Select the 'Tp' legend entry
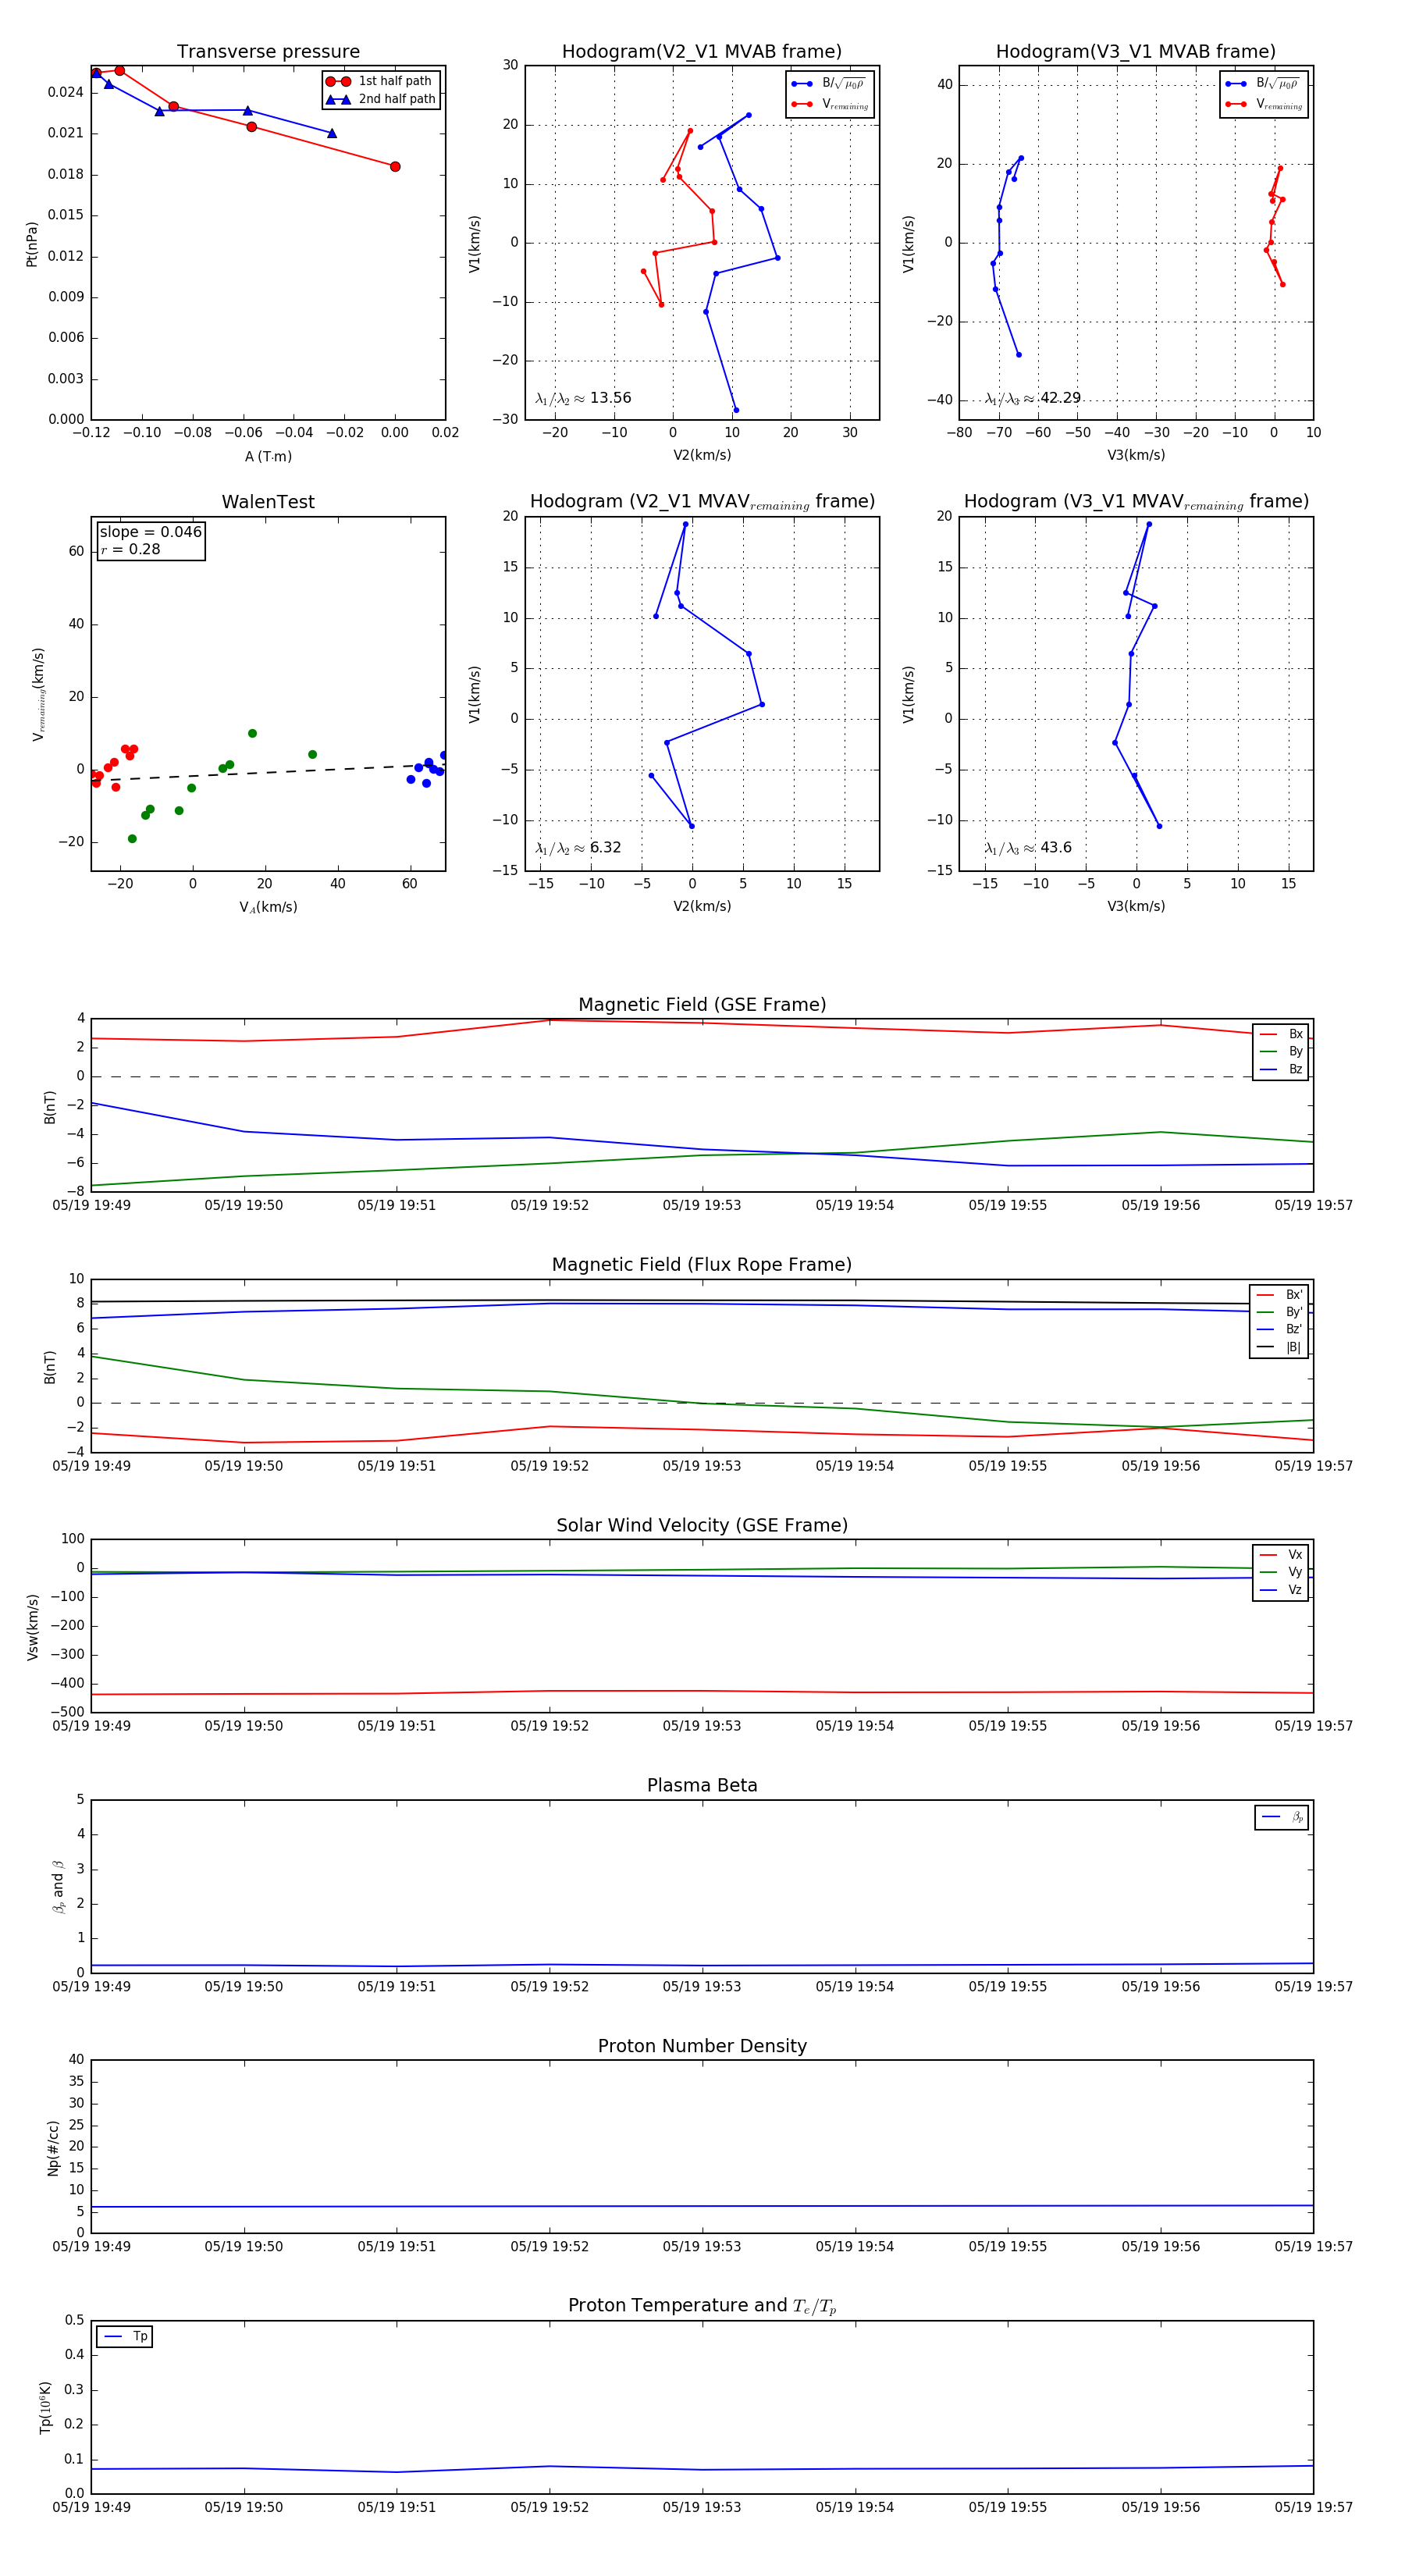This screenshot has width=1405, height=2576. point(125,2336)
